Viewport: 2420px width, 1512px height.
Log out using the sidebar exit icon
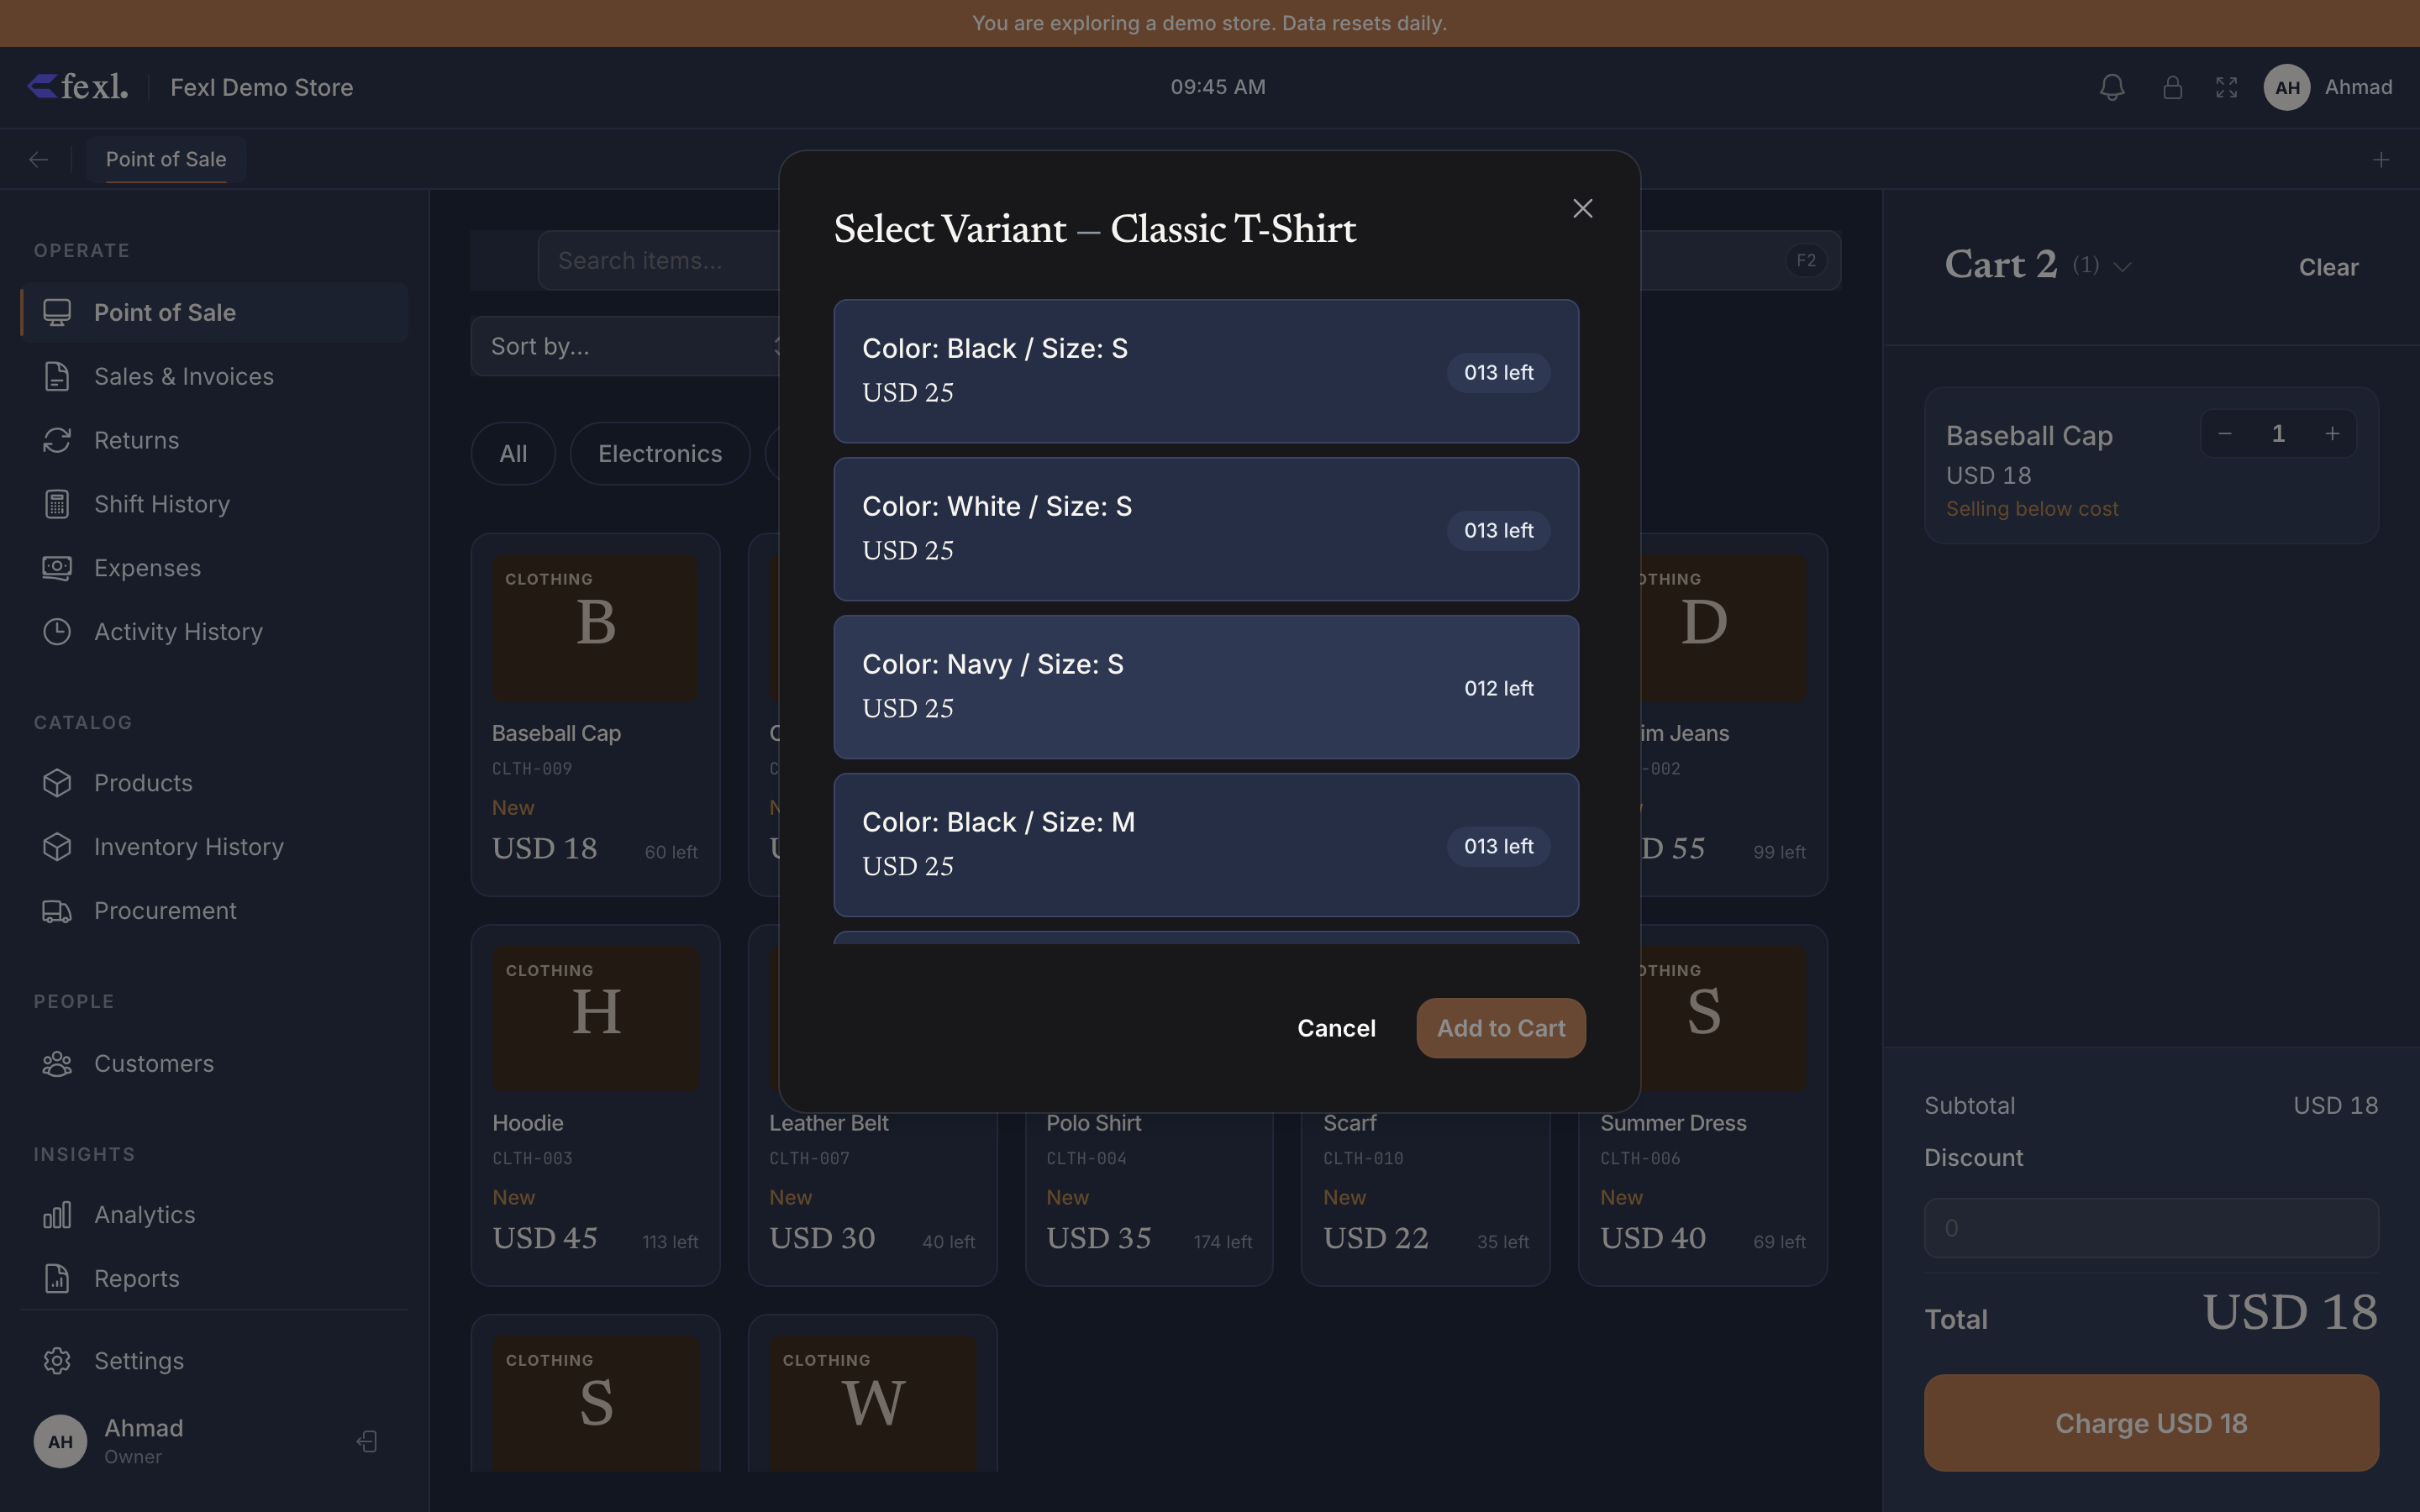click(x=367, y=1441)
